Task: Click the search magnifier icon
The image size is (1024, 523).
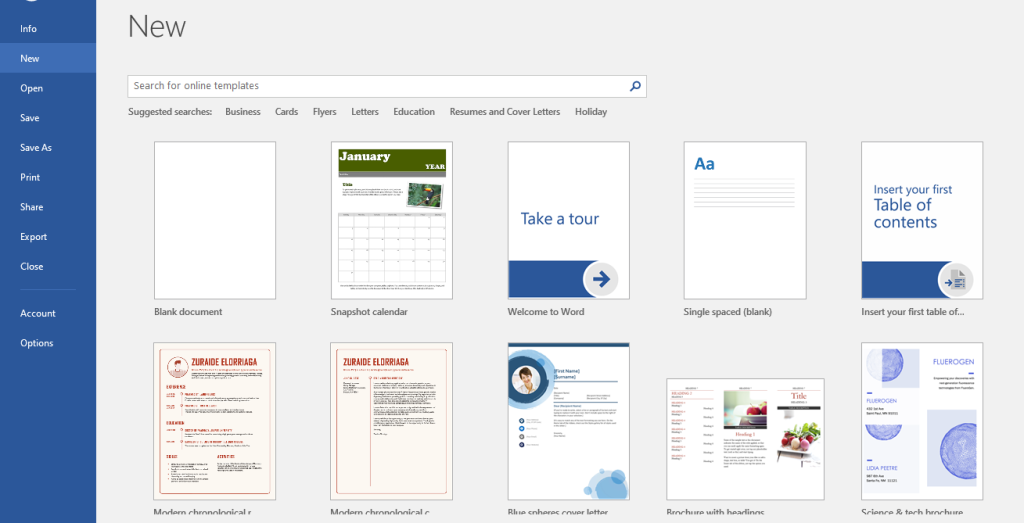Action: pos(635,87)
